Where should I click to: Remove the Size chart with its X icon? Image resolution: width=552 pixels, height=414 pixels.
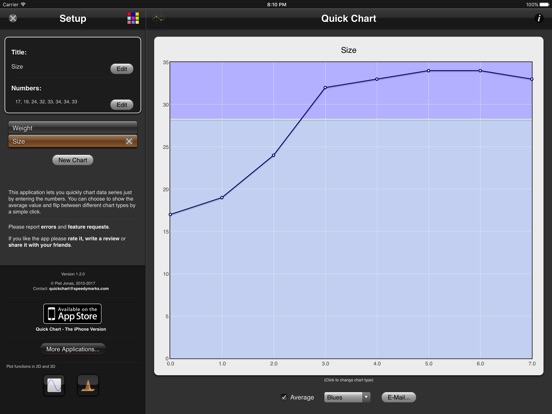coord(129,141)
